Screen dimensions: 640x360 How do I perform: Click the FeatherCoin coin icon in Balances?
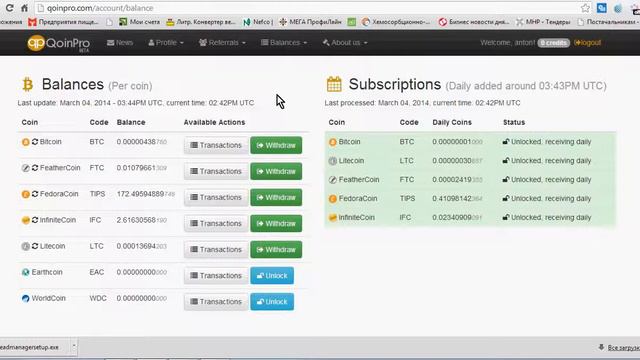point(26,168)
